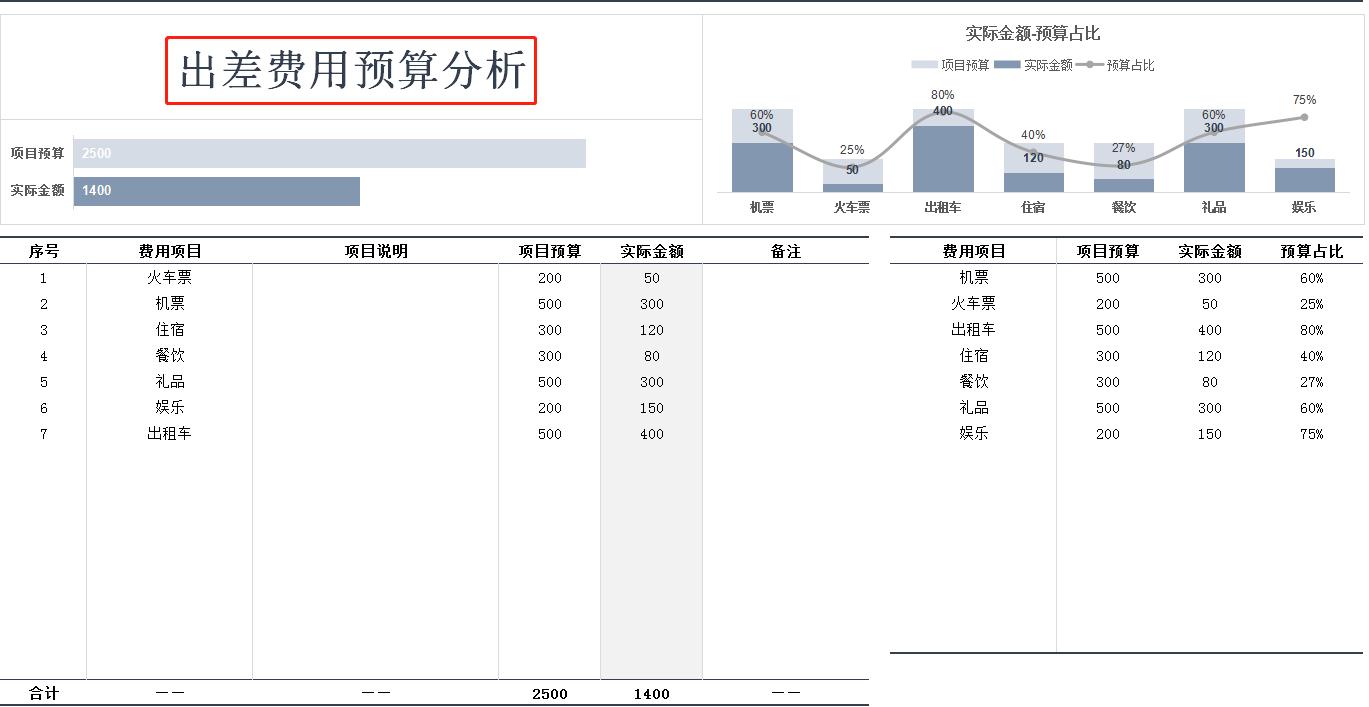Select the 预算占比 header in right table
This screenshot has width=1369, height=707.
click(1313, 251)
